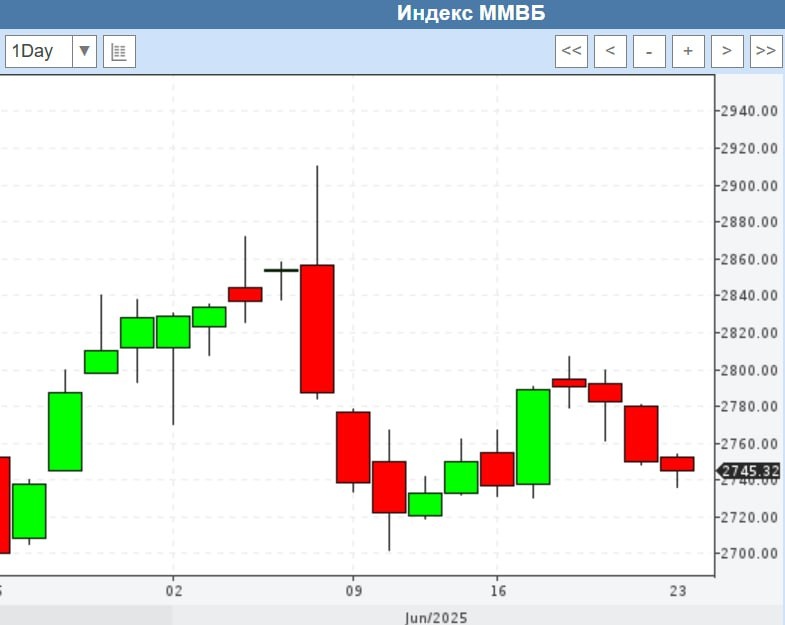Jump to chart start with << button

pos(571,51)
